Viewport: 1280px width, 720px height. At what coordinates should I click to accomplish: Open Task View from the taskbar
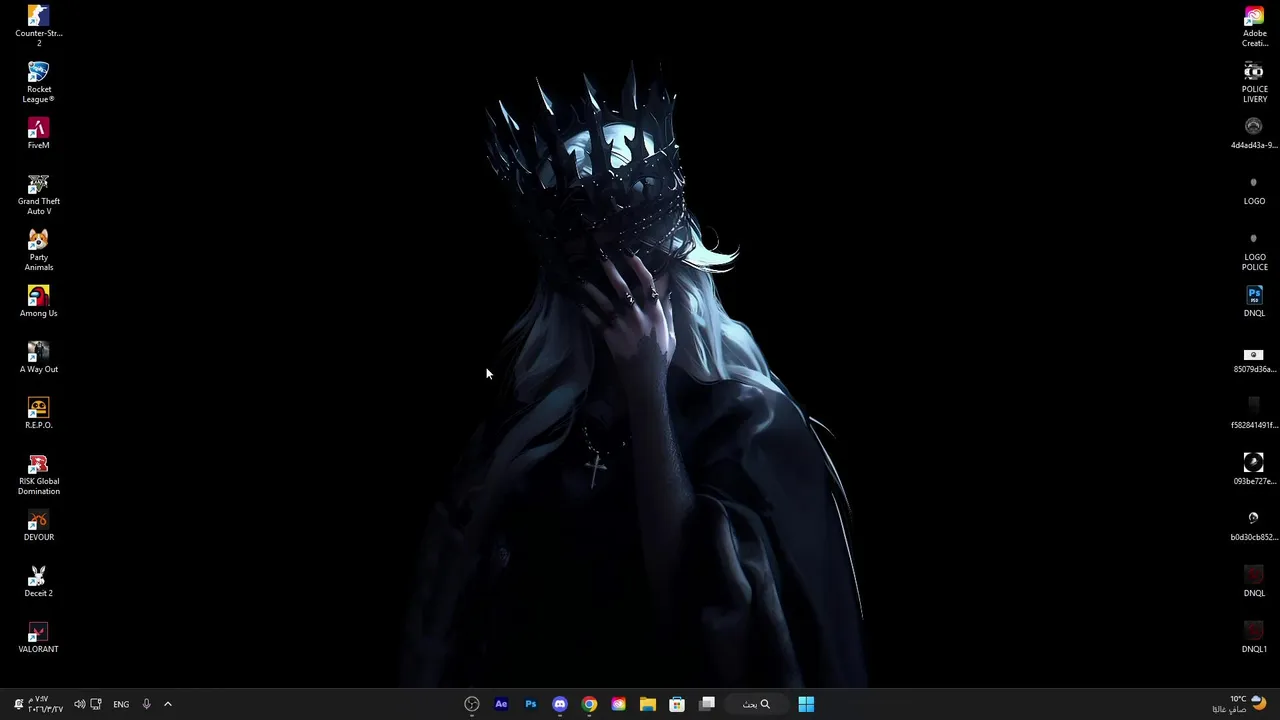click(x=707, y=704)
